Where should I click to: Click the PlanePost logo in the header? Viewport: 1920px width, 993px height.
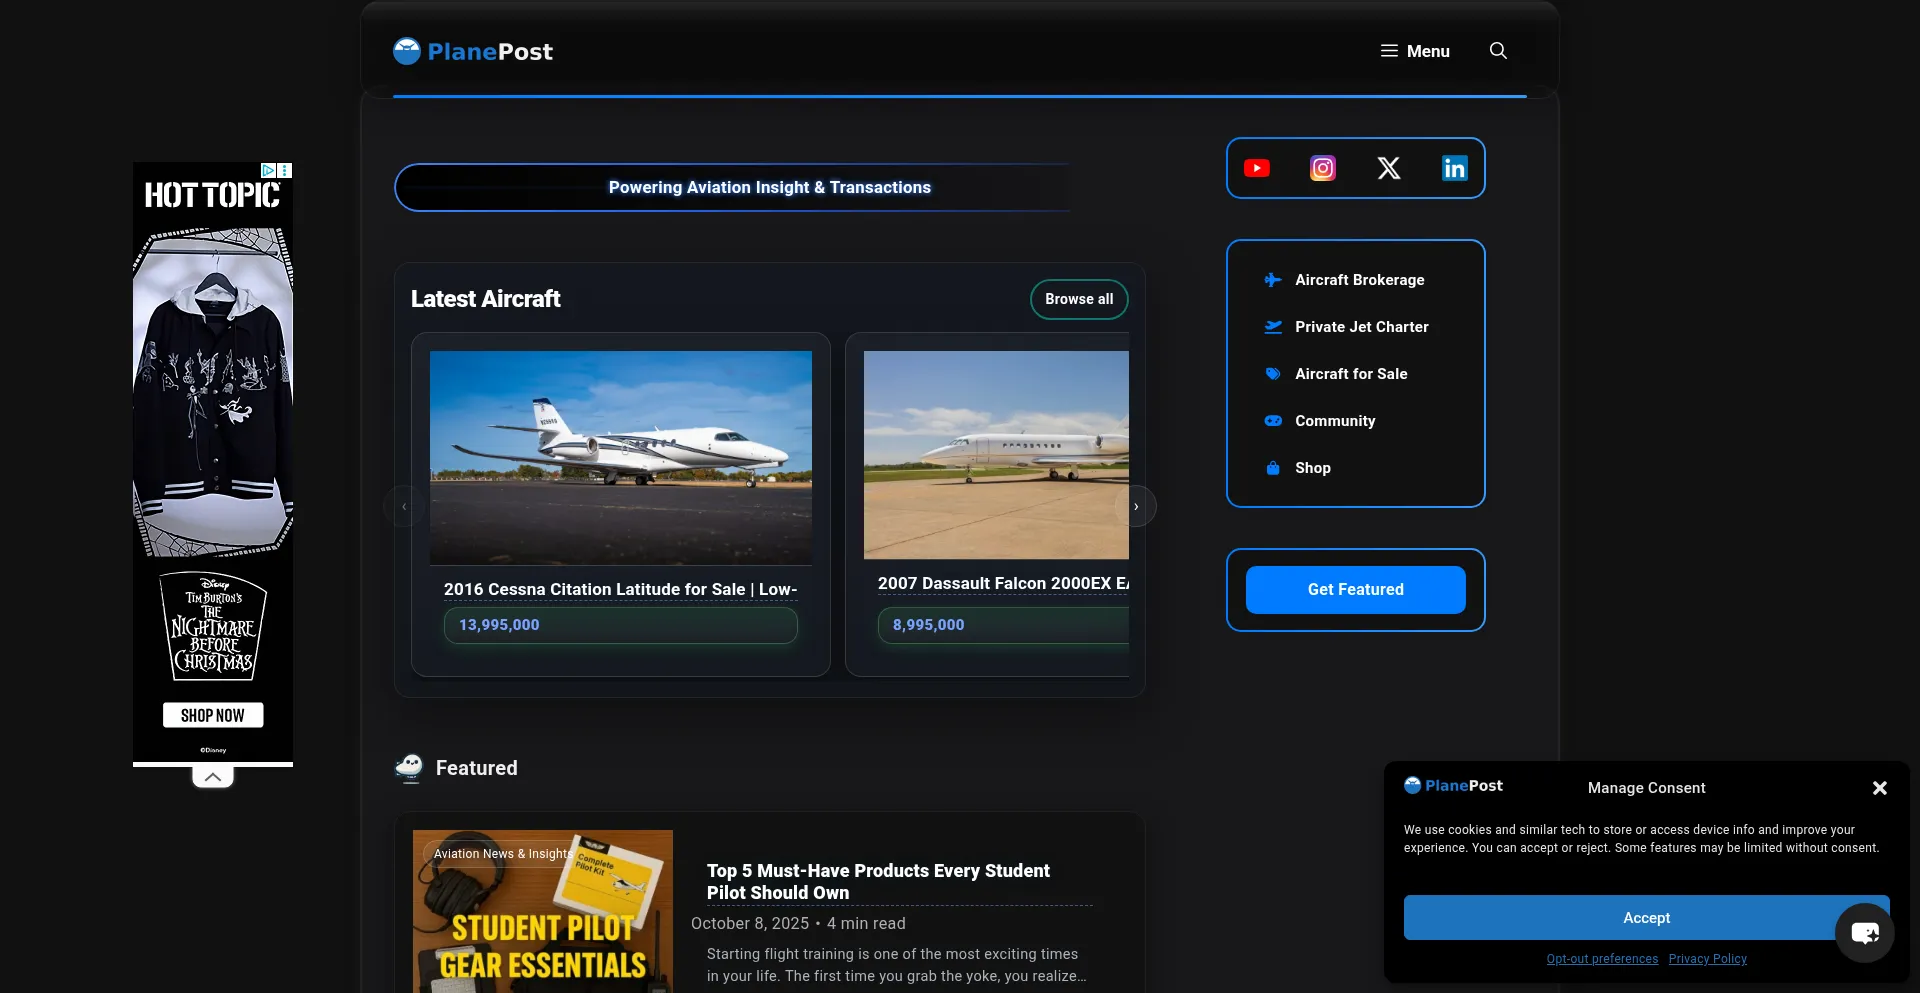[473, 51]
